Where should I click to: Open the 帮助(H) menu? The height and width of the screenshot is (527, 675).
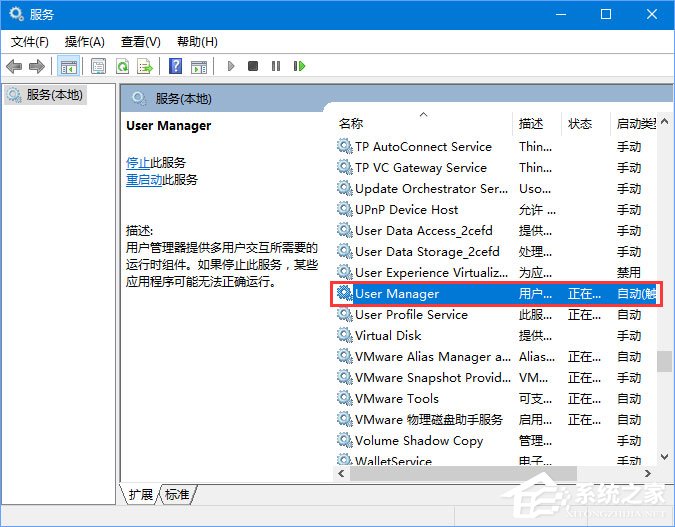197,42
